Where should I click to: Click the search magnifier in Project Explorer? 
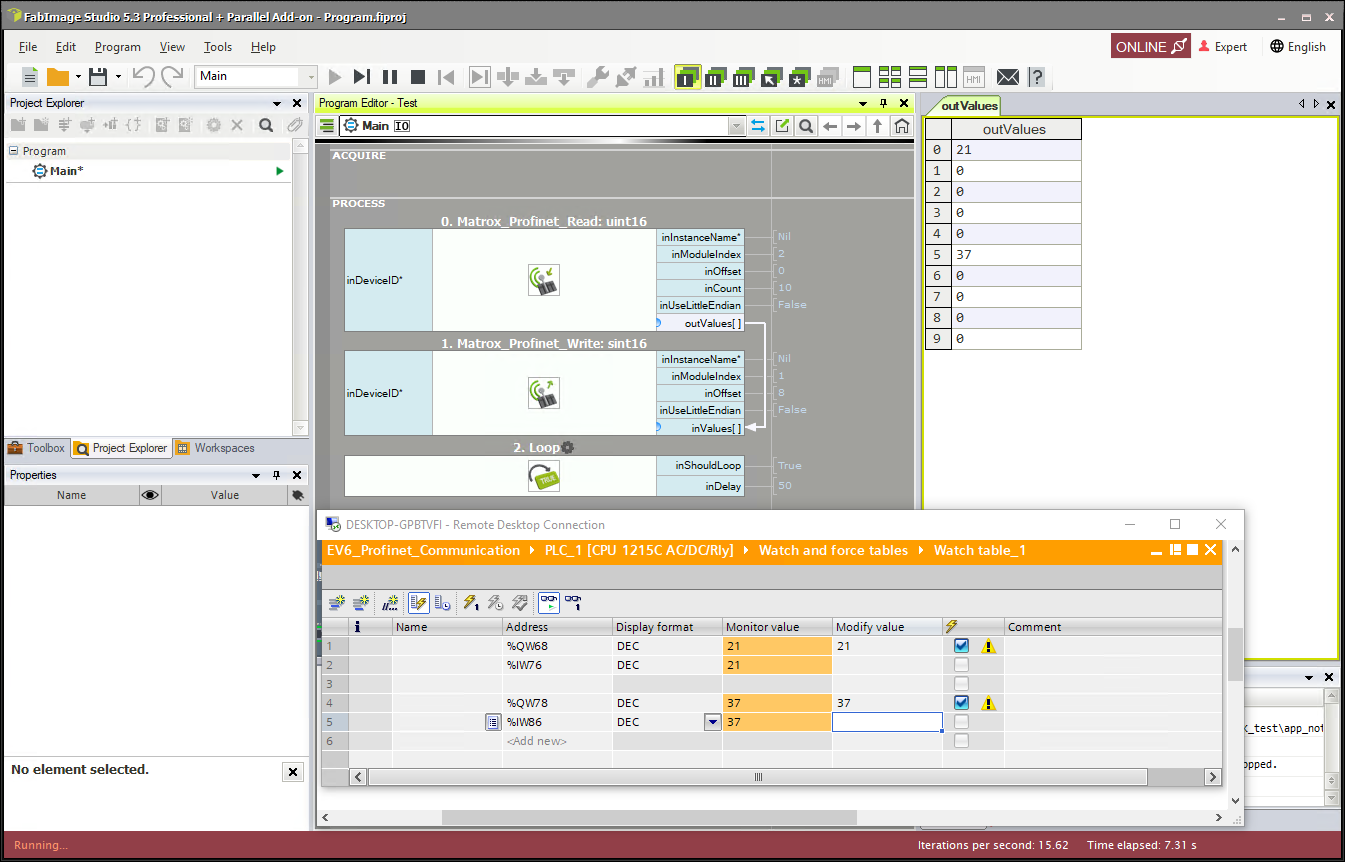[x=266, y=125]
